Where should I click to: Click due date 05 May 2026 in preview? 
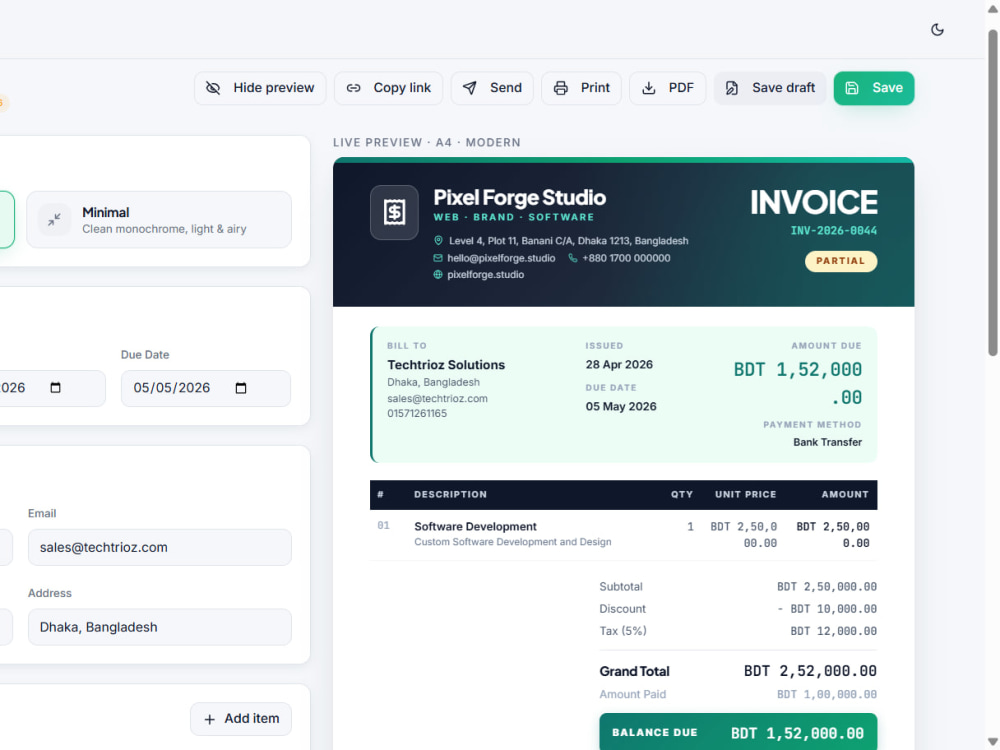coord(621,407)
